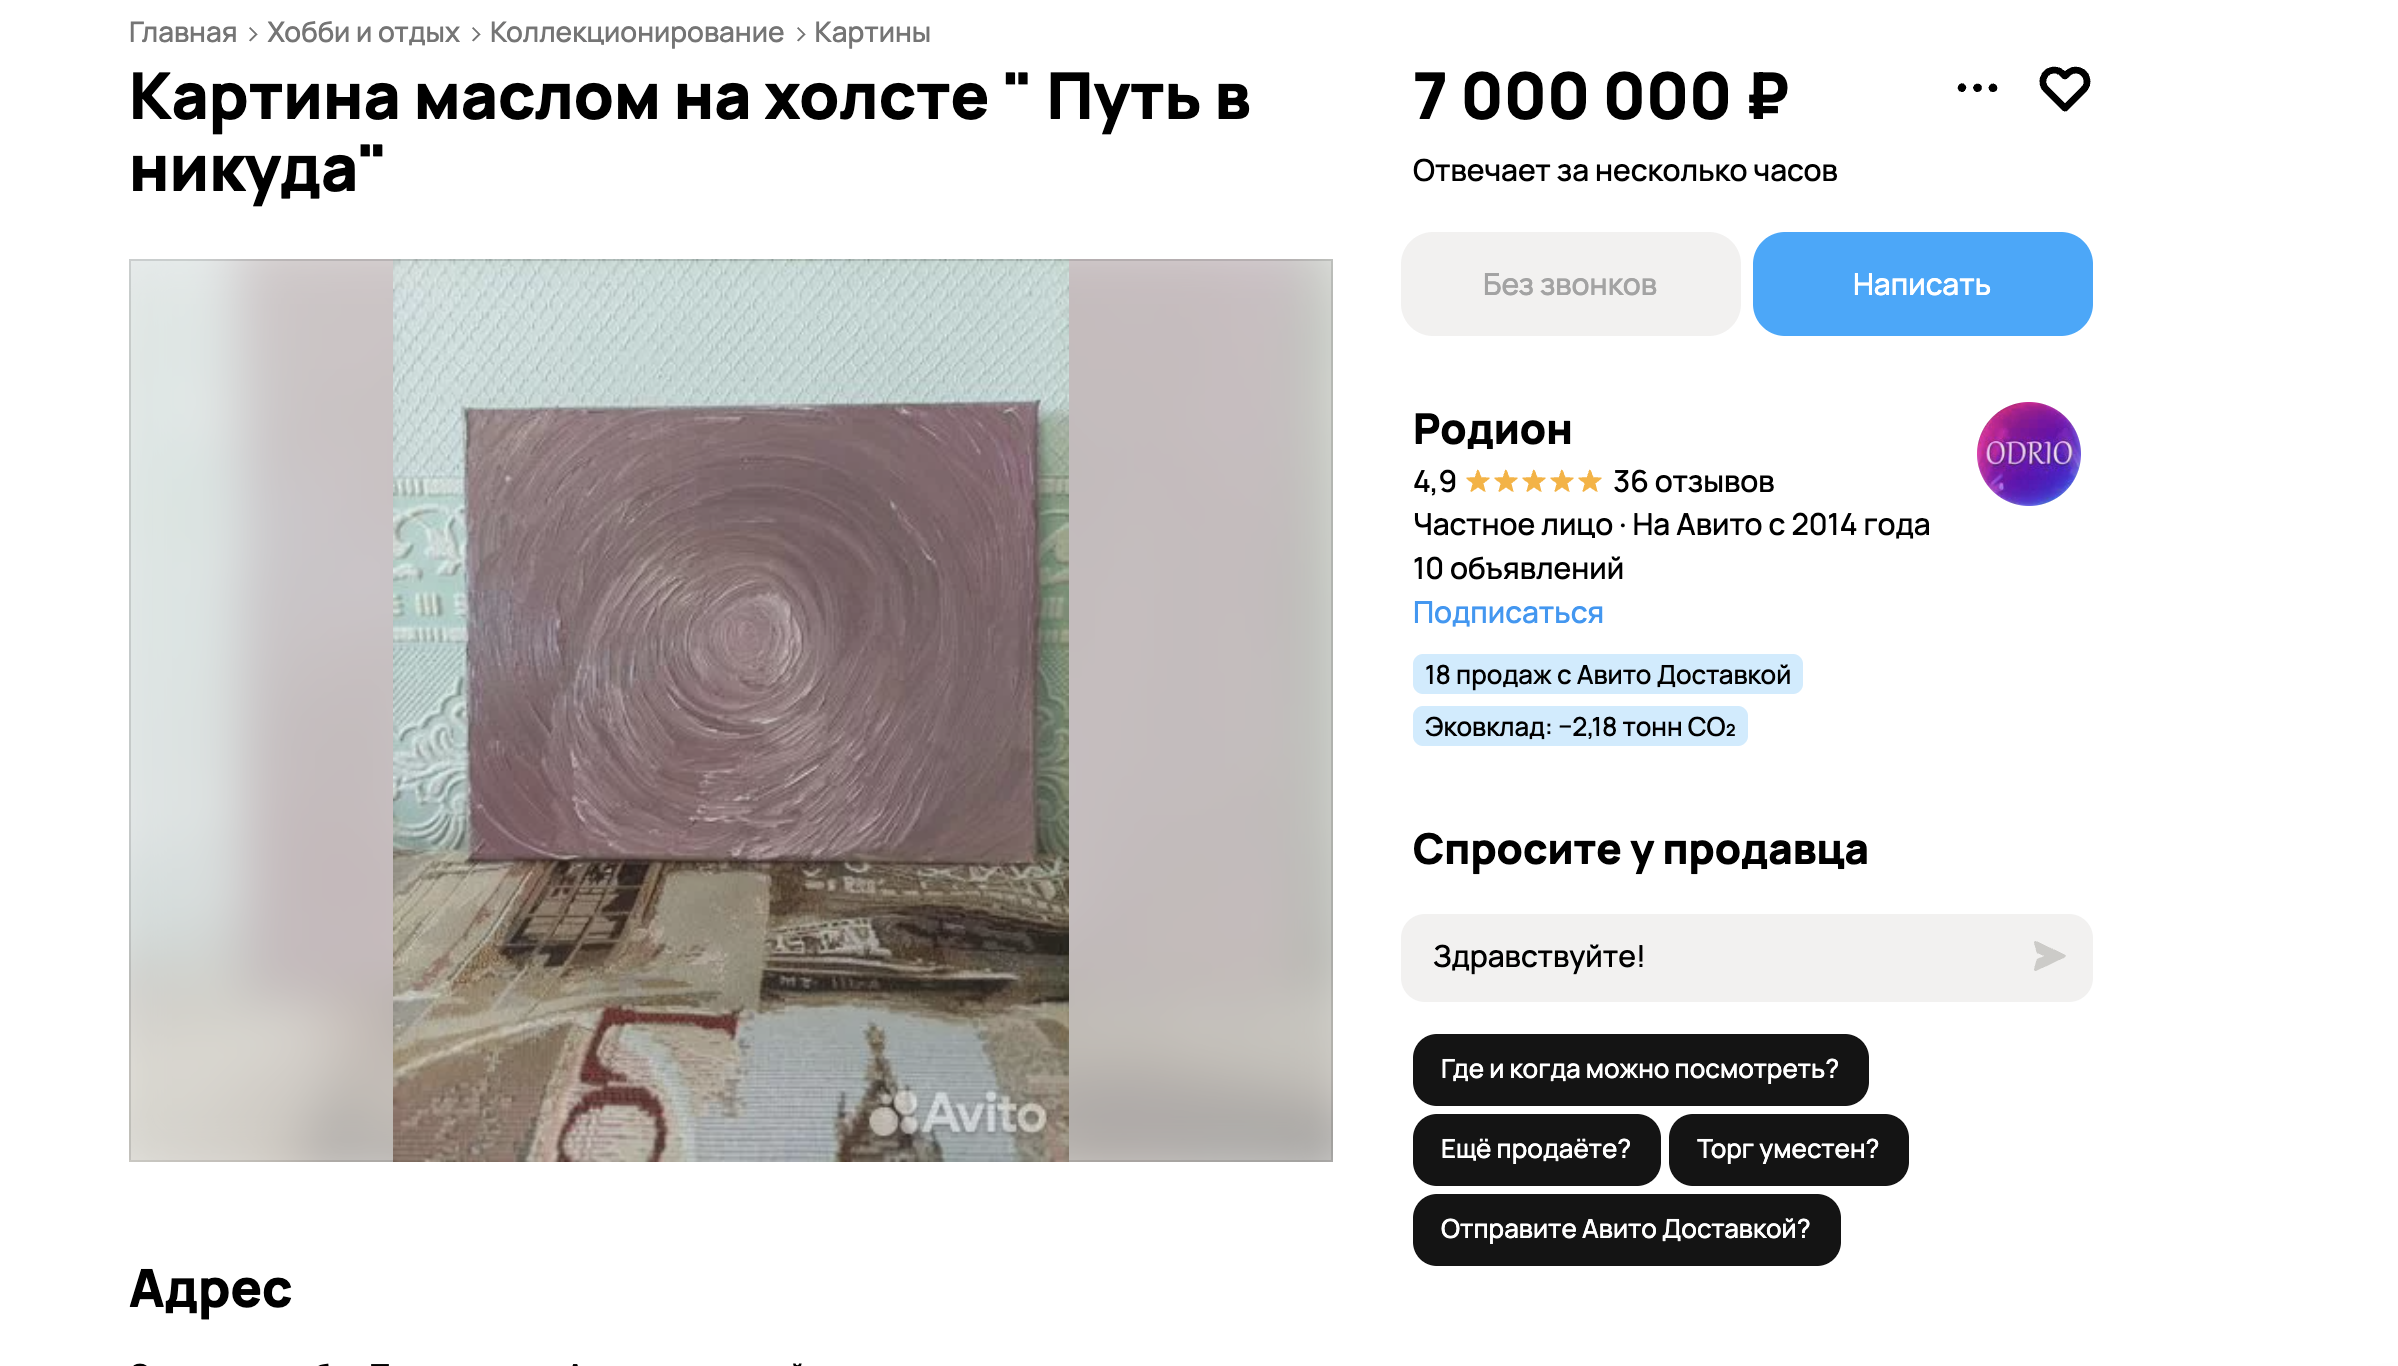Image resolution: width=2398 pixels, height=1366 pixels.
Task: Select quick question Торг уместен?
Action: coord(1787,1149)
